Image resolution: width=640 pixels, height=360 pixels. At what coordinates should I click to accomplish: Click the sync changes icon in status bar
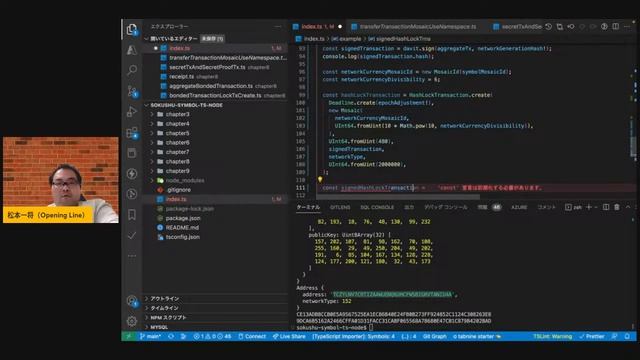171,336
